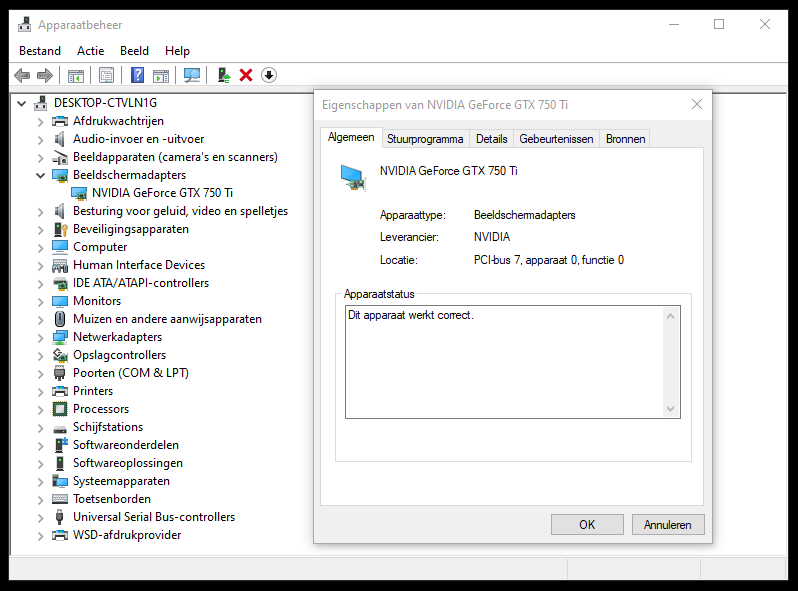
Task: Expand the Computer category
Action: (41, 247)
